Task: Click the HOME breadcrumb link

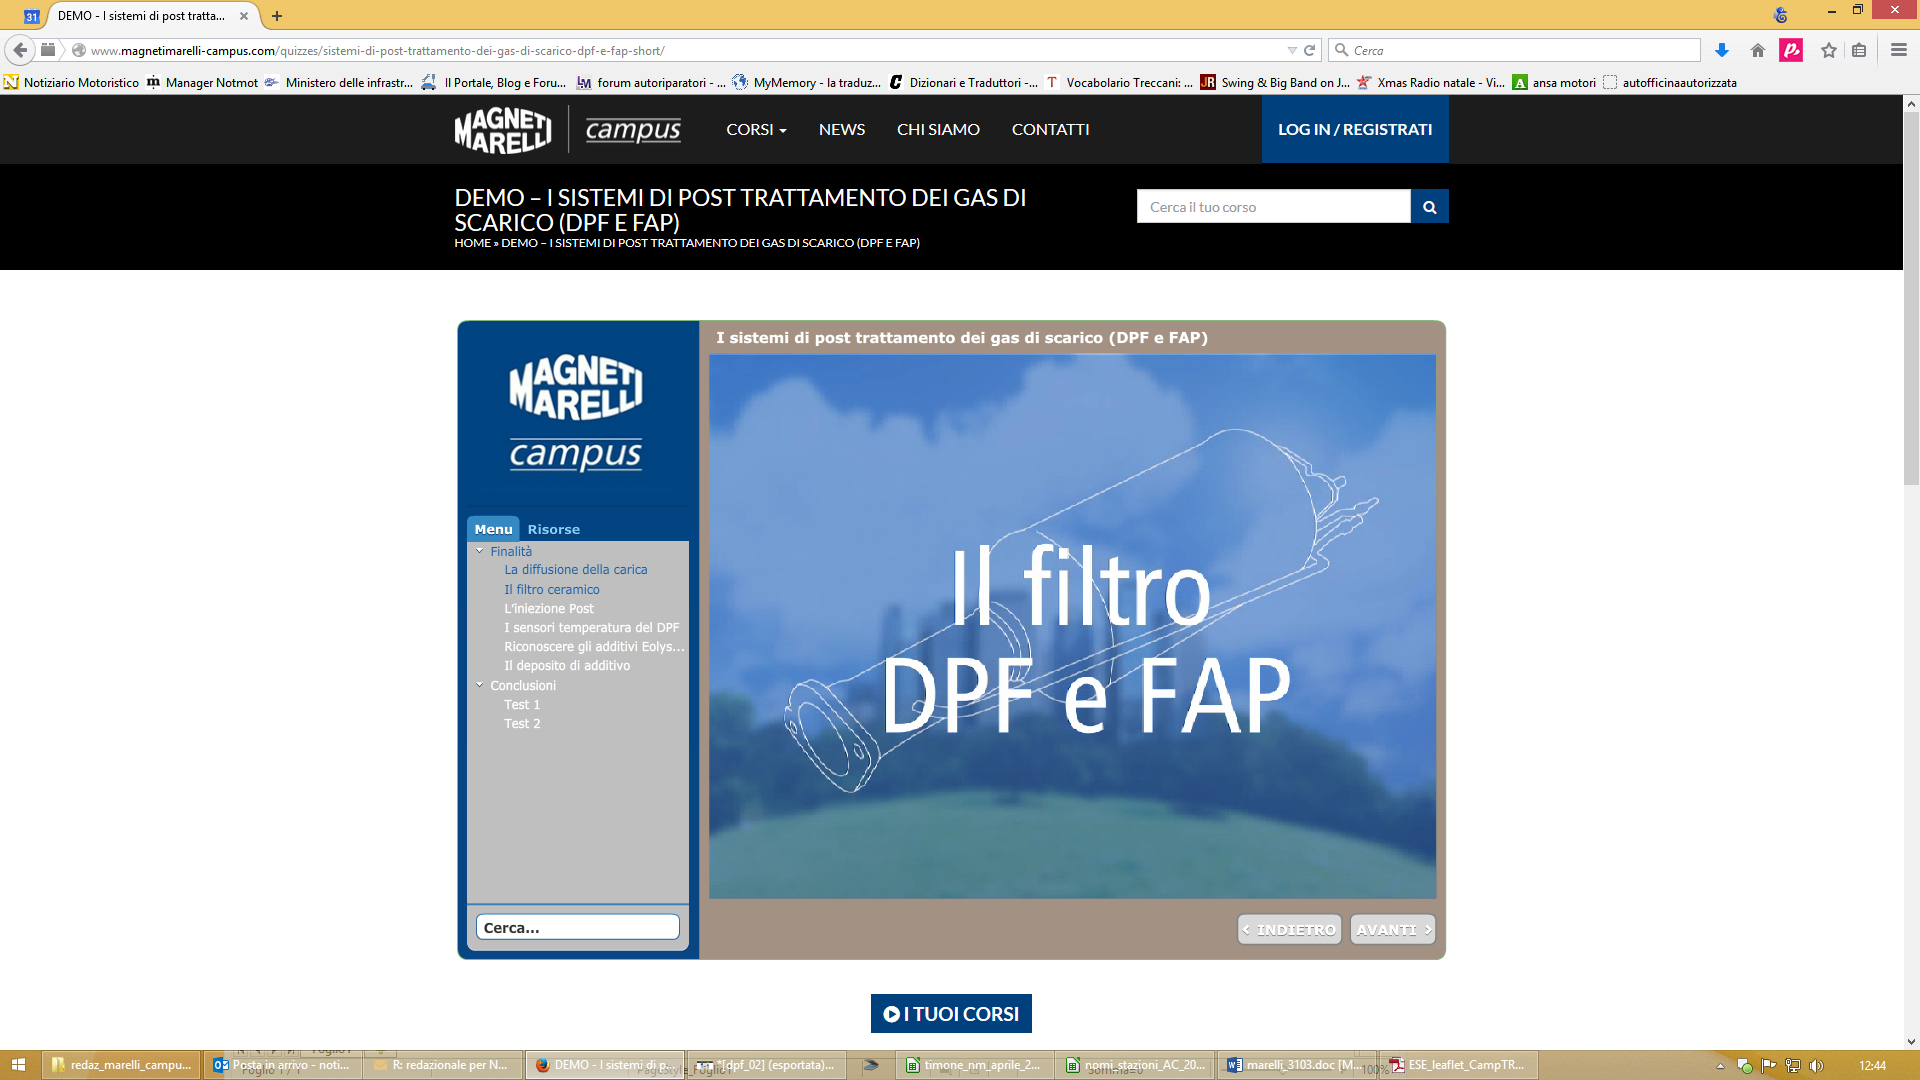Action: pos(473,243)
